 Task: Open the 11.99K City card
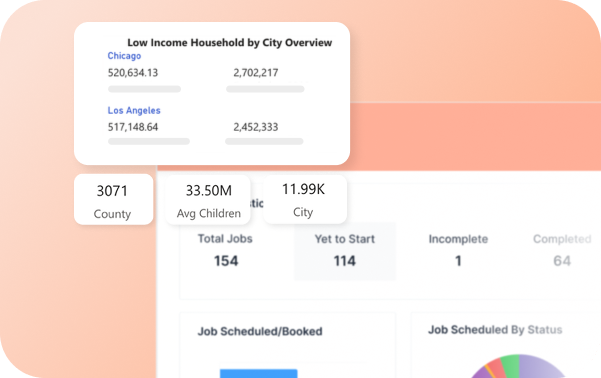coord(305,199)
